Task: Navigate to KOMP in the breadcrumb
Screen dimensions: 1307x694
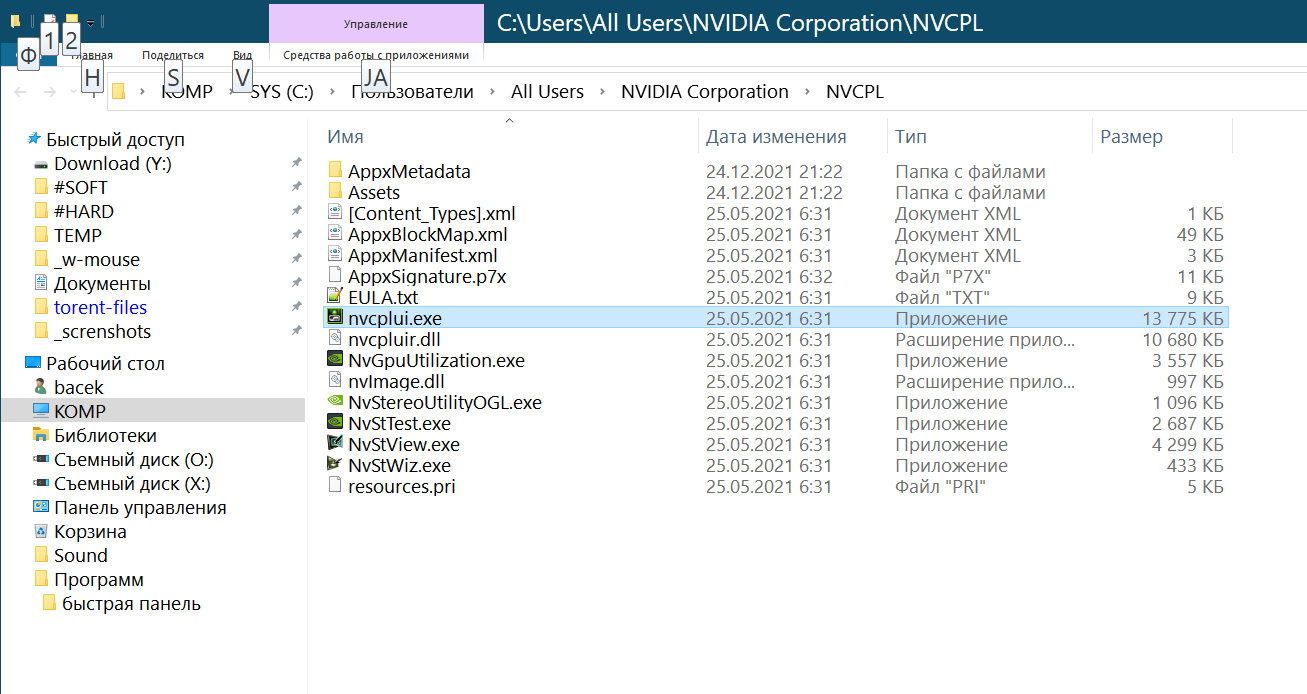Action: tap(187, 92)
